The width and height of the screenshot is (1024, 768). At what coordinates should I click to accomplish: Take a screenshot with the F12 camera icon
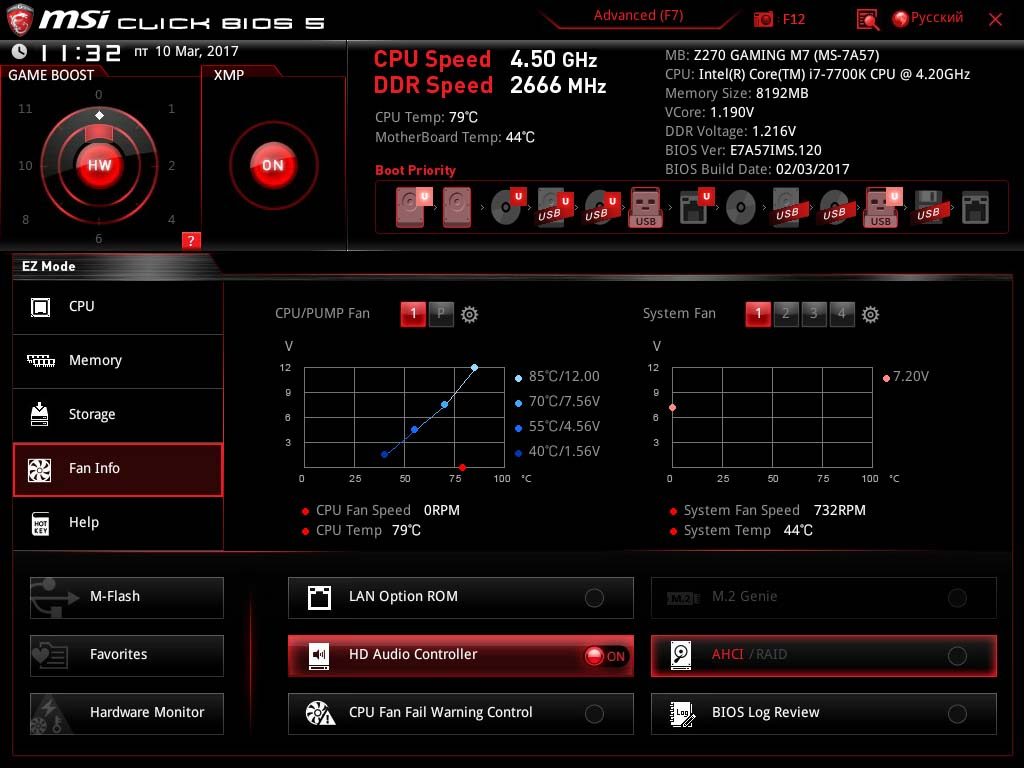[x=763, y=20]
